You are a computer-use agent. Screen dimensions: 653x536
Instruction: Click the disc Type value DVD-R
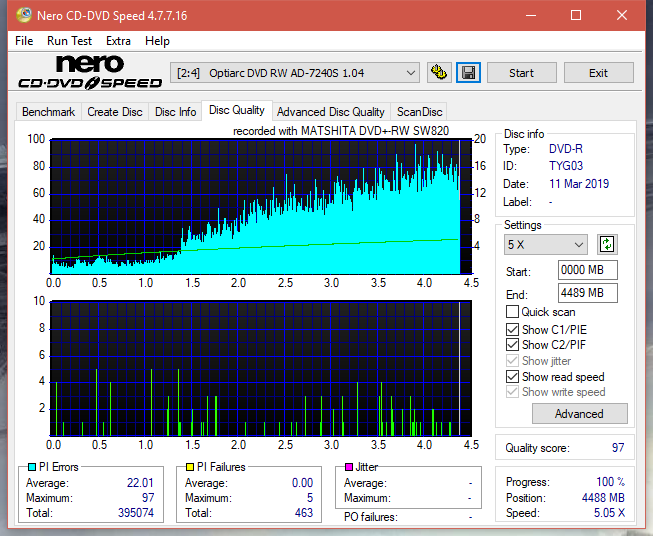[x=566, y=149]
